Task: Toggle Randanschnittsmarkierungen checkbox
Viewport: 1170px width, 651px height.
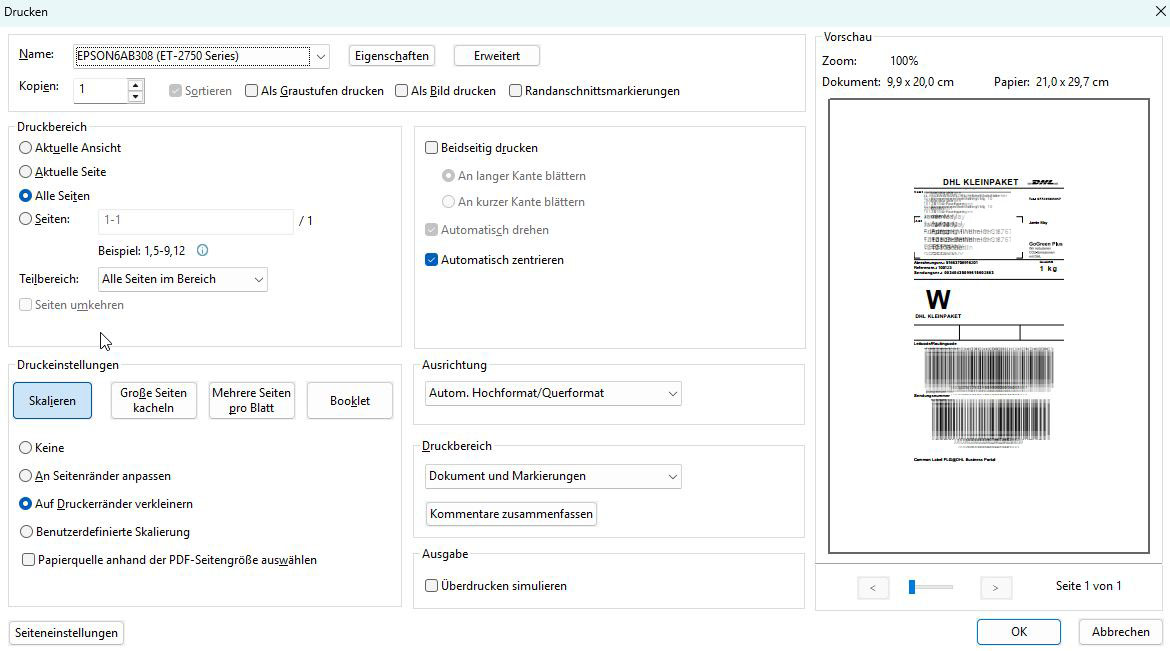Action: pyautogui.click(x=515, y=91)
